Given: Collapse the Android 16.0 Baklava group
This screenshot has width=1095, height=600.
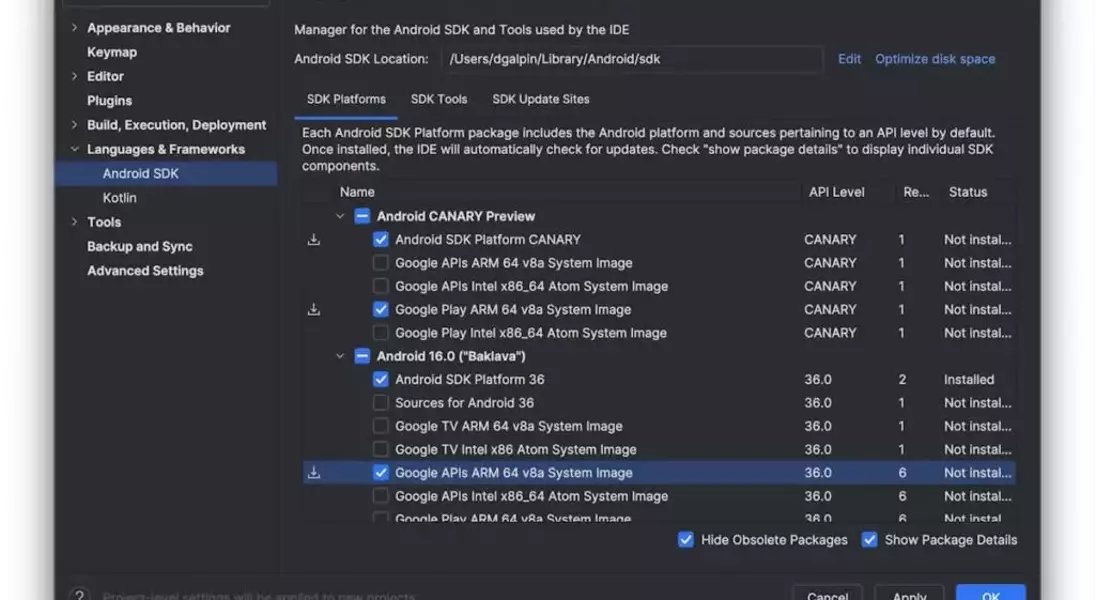Looking at the screenshot, I should click(341, 356).
